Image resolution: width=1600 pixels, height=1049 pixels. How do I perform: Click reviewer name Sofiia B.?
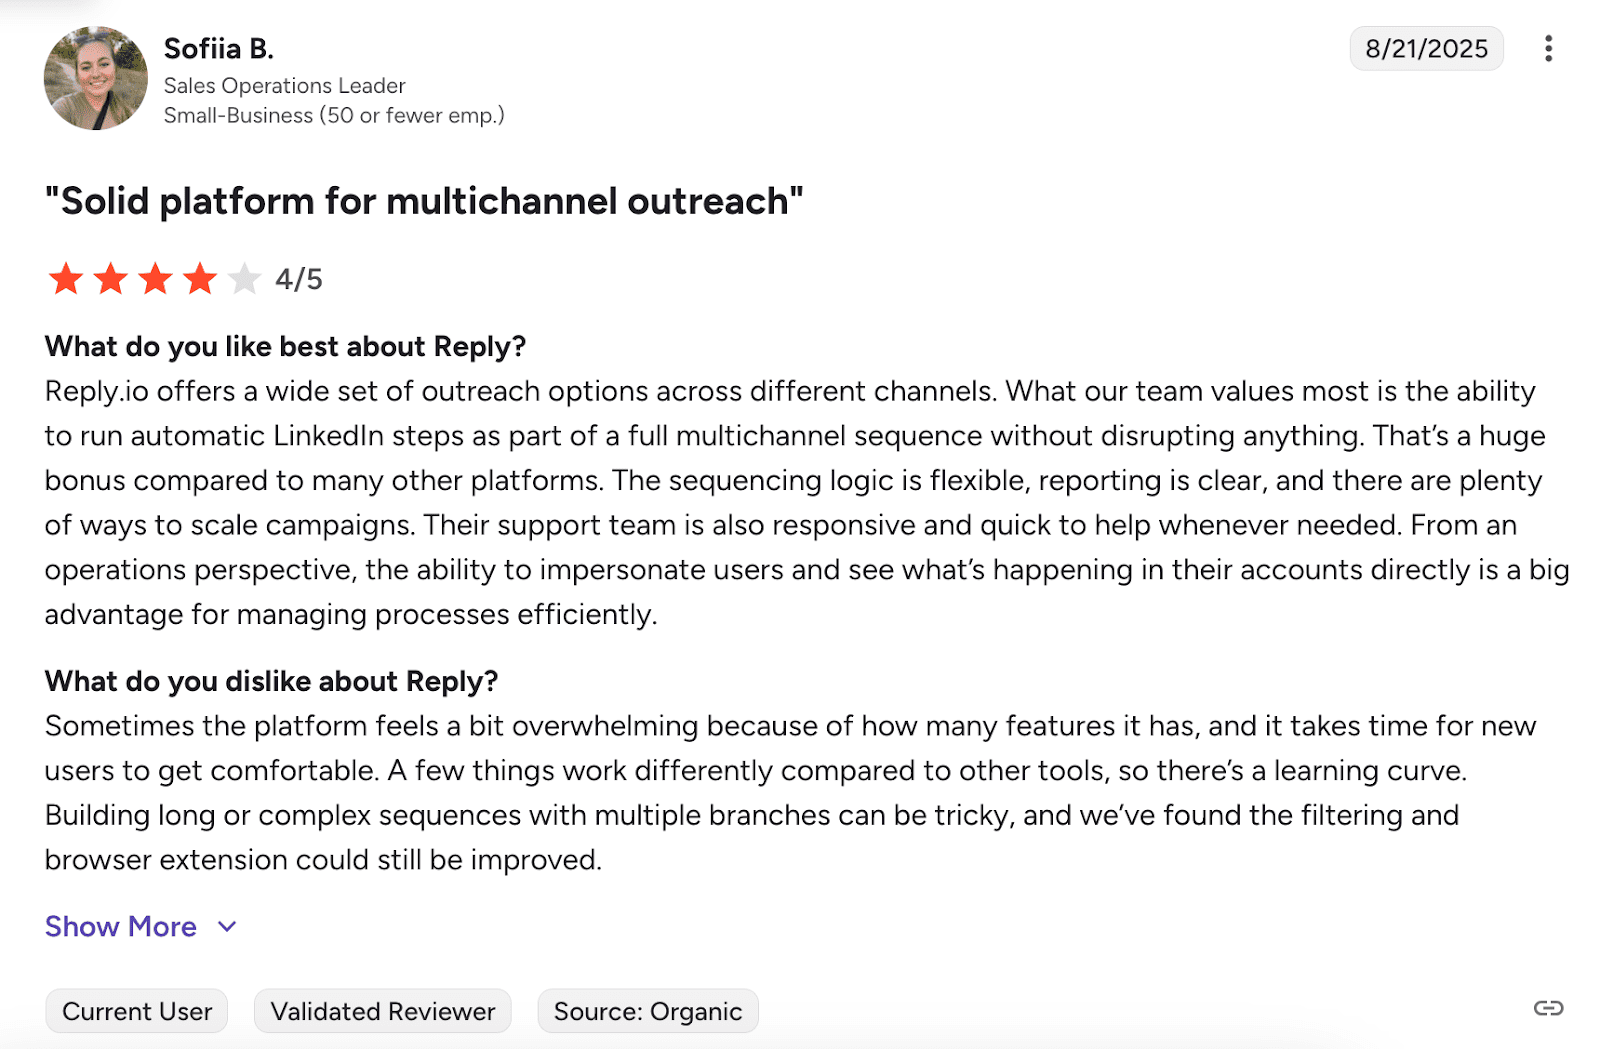[219, 49]
